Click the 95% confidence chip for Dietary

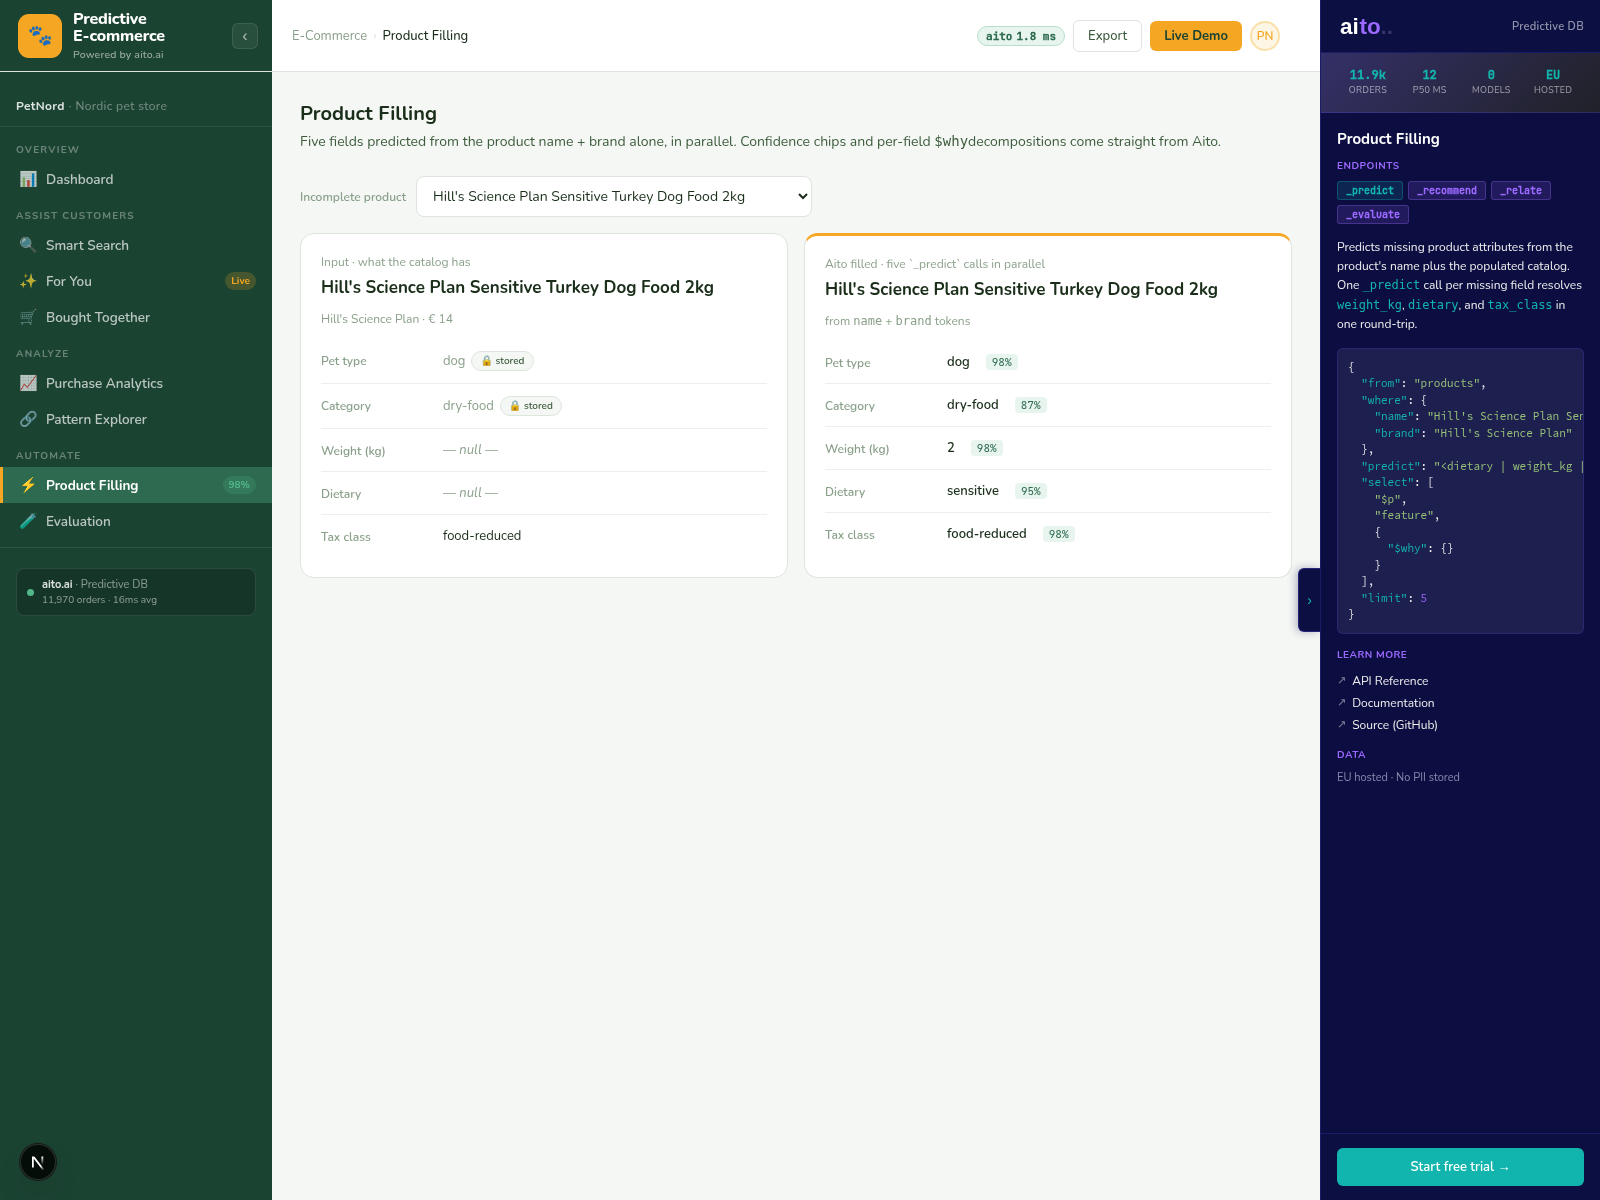1031,491
